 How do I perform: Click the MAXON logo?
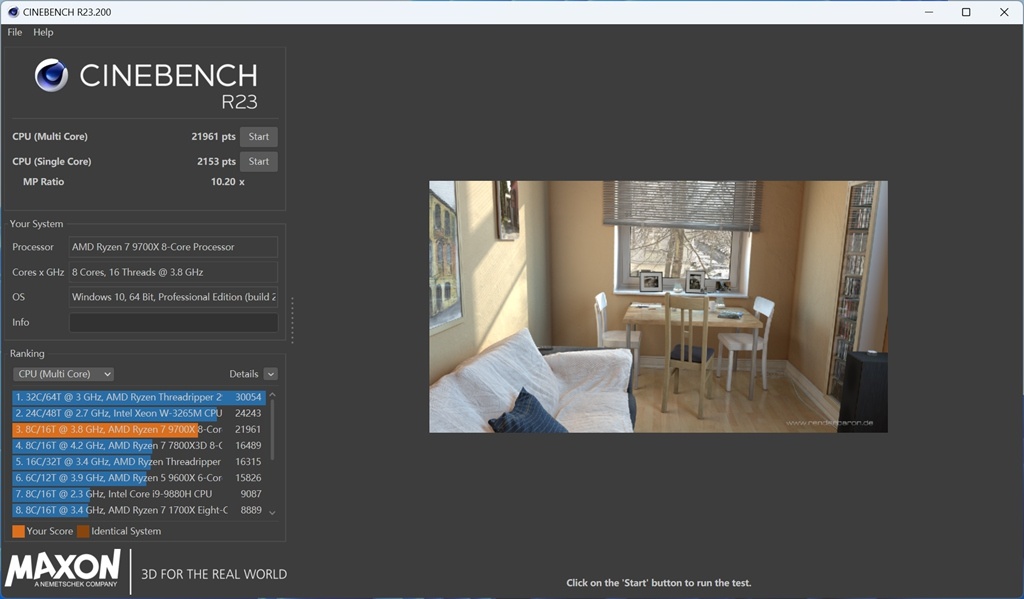63,568
